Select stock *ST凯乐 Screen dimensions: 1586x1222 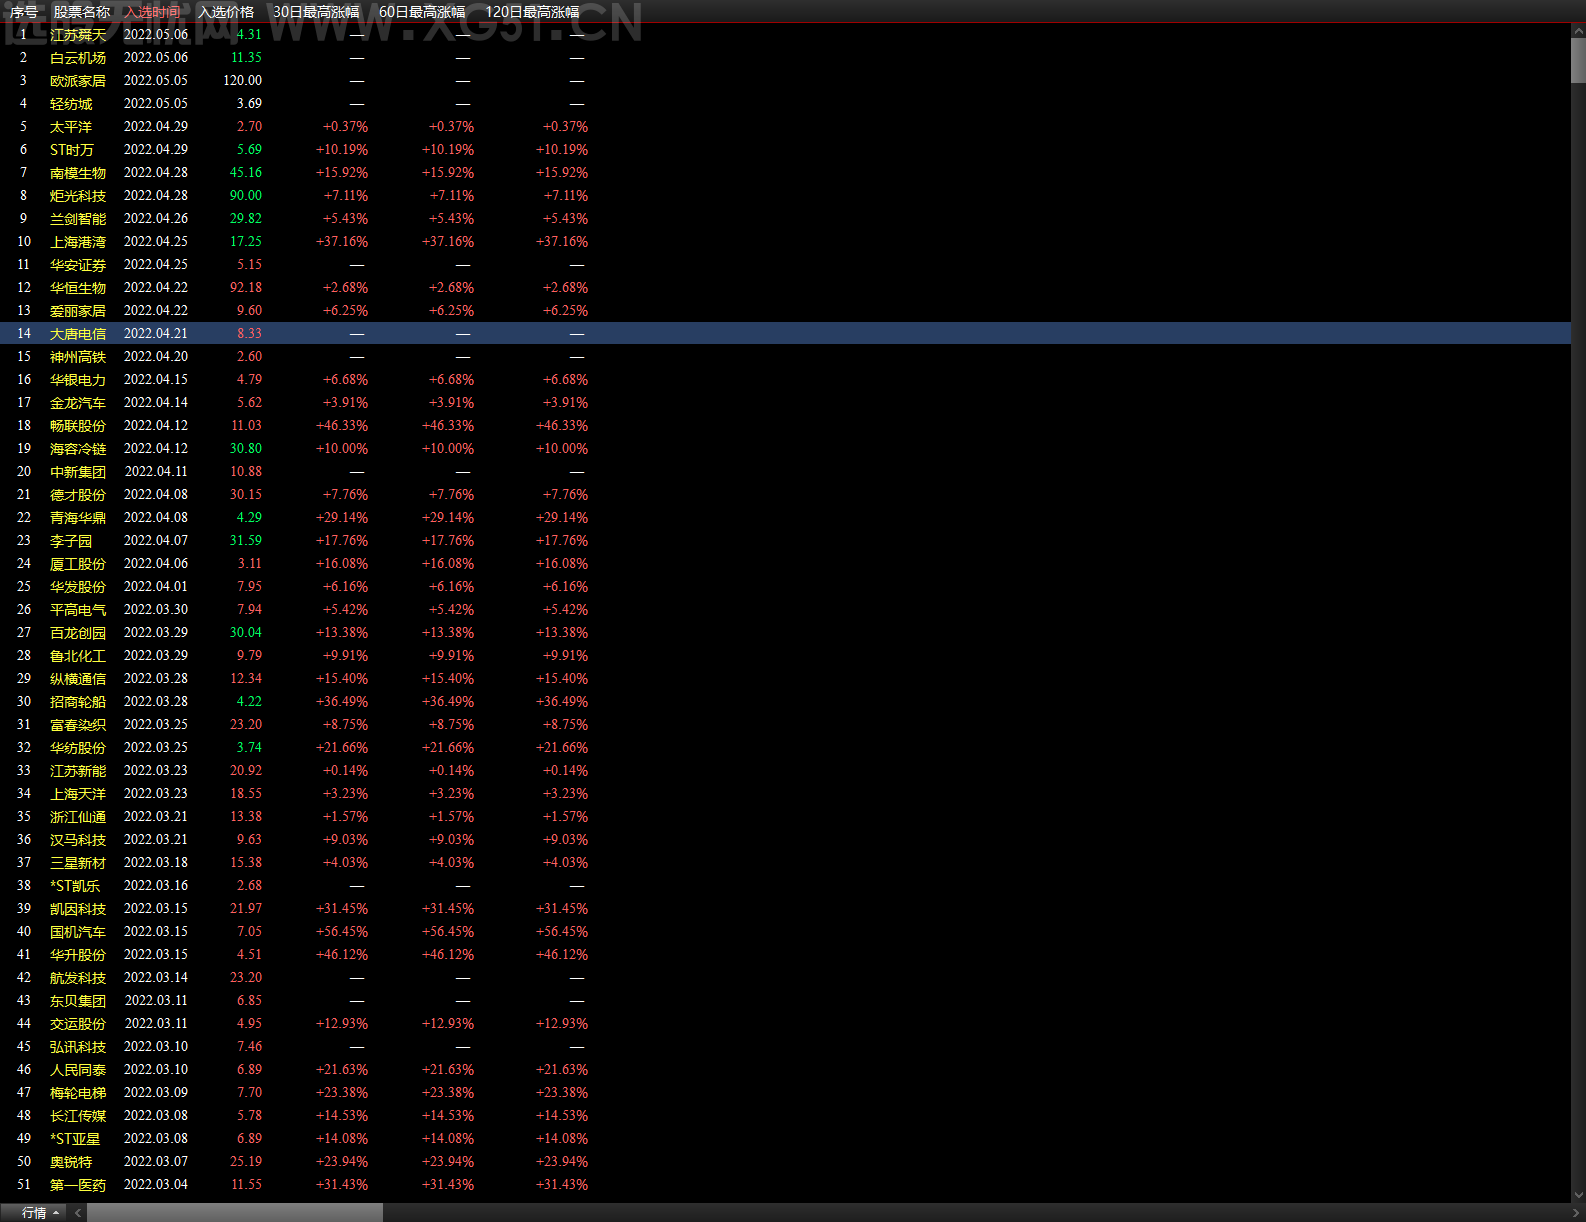75,886
